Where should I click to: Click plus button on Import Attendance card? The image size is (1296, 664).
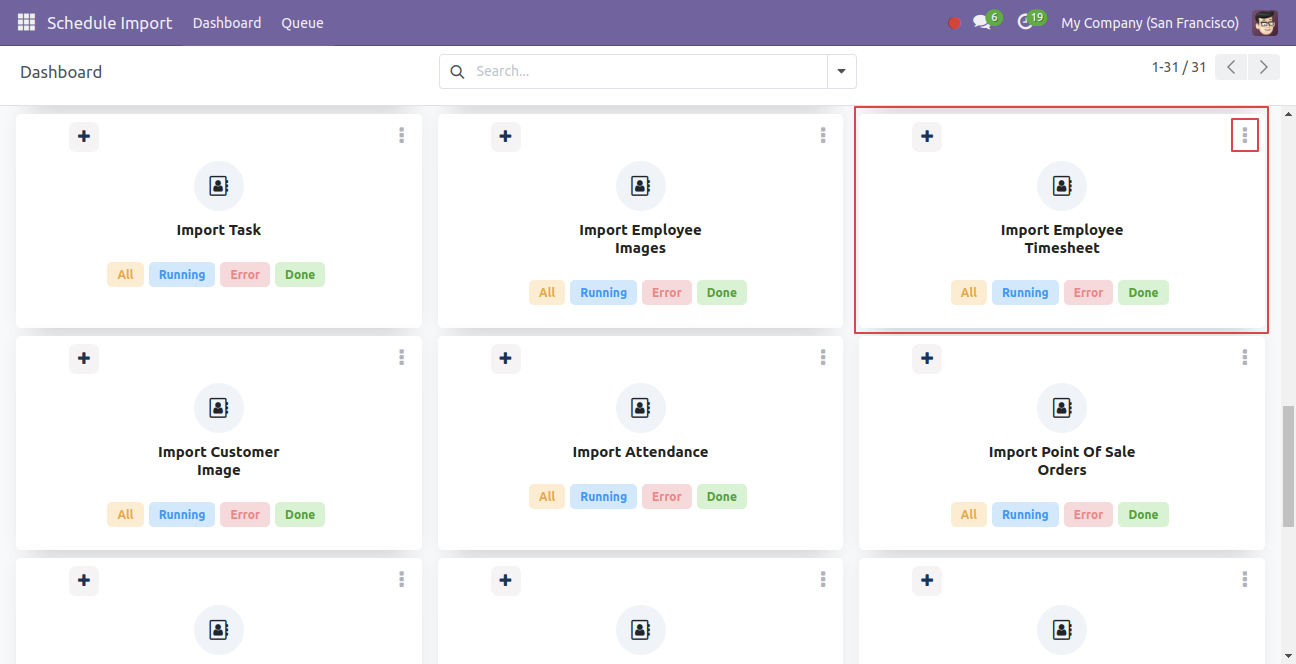(x=506, y=358)
